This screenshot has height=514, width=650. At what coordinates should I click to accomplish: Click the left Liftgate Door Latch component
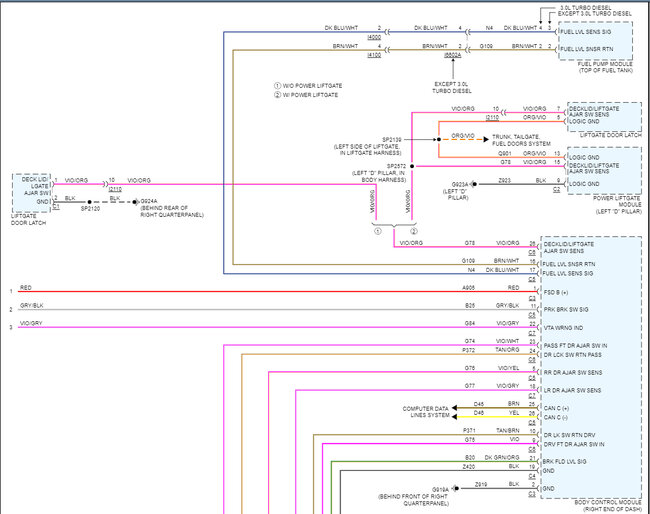(32, 191)
